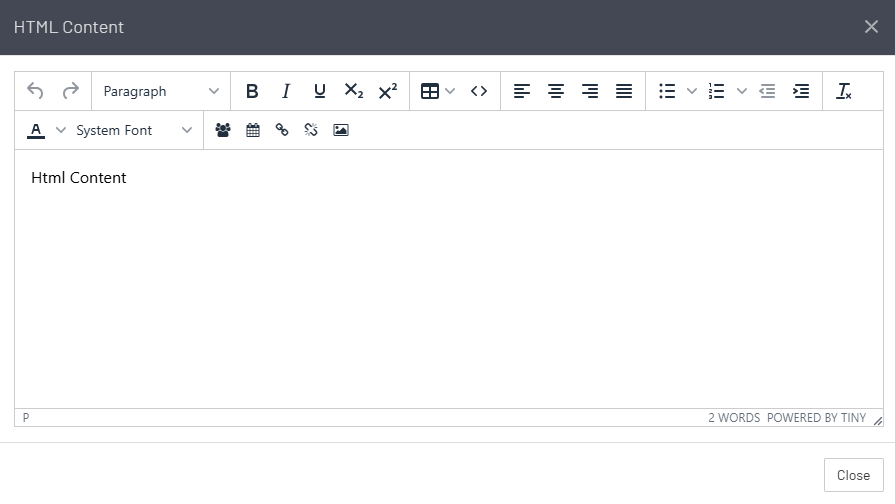Click the Undo arrow icon

click(x=35, y=91)
